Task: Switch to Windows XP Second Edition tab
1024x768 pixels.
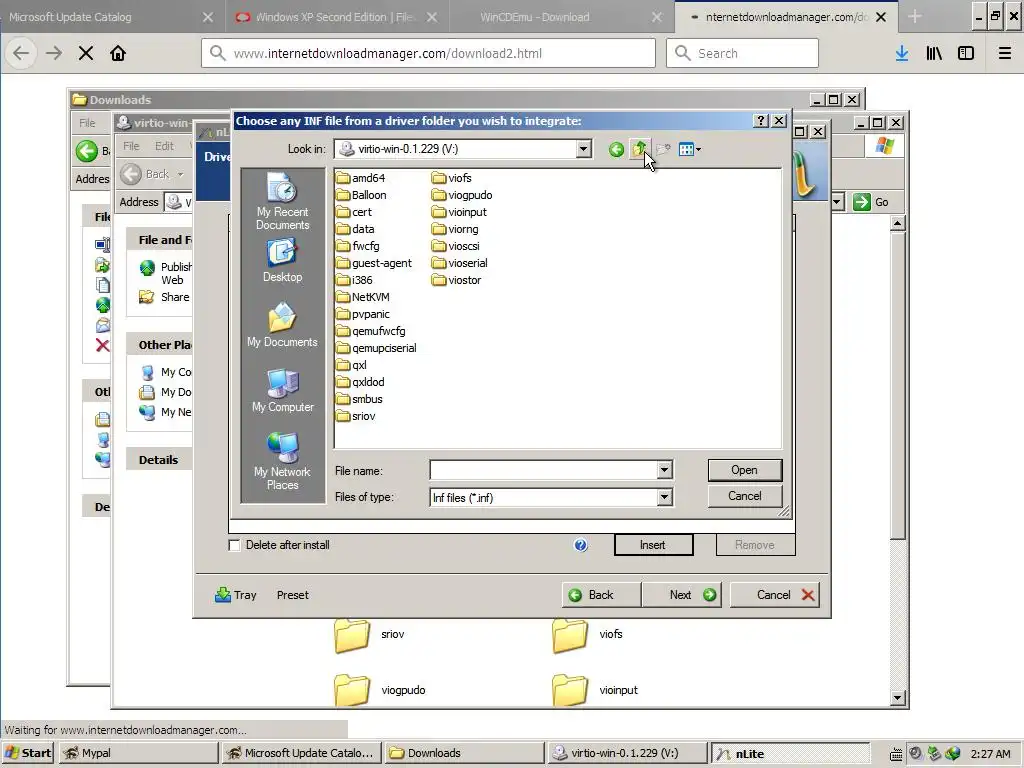Action: point(337,17)
